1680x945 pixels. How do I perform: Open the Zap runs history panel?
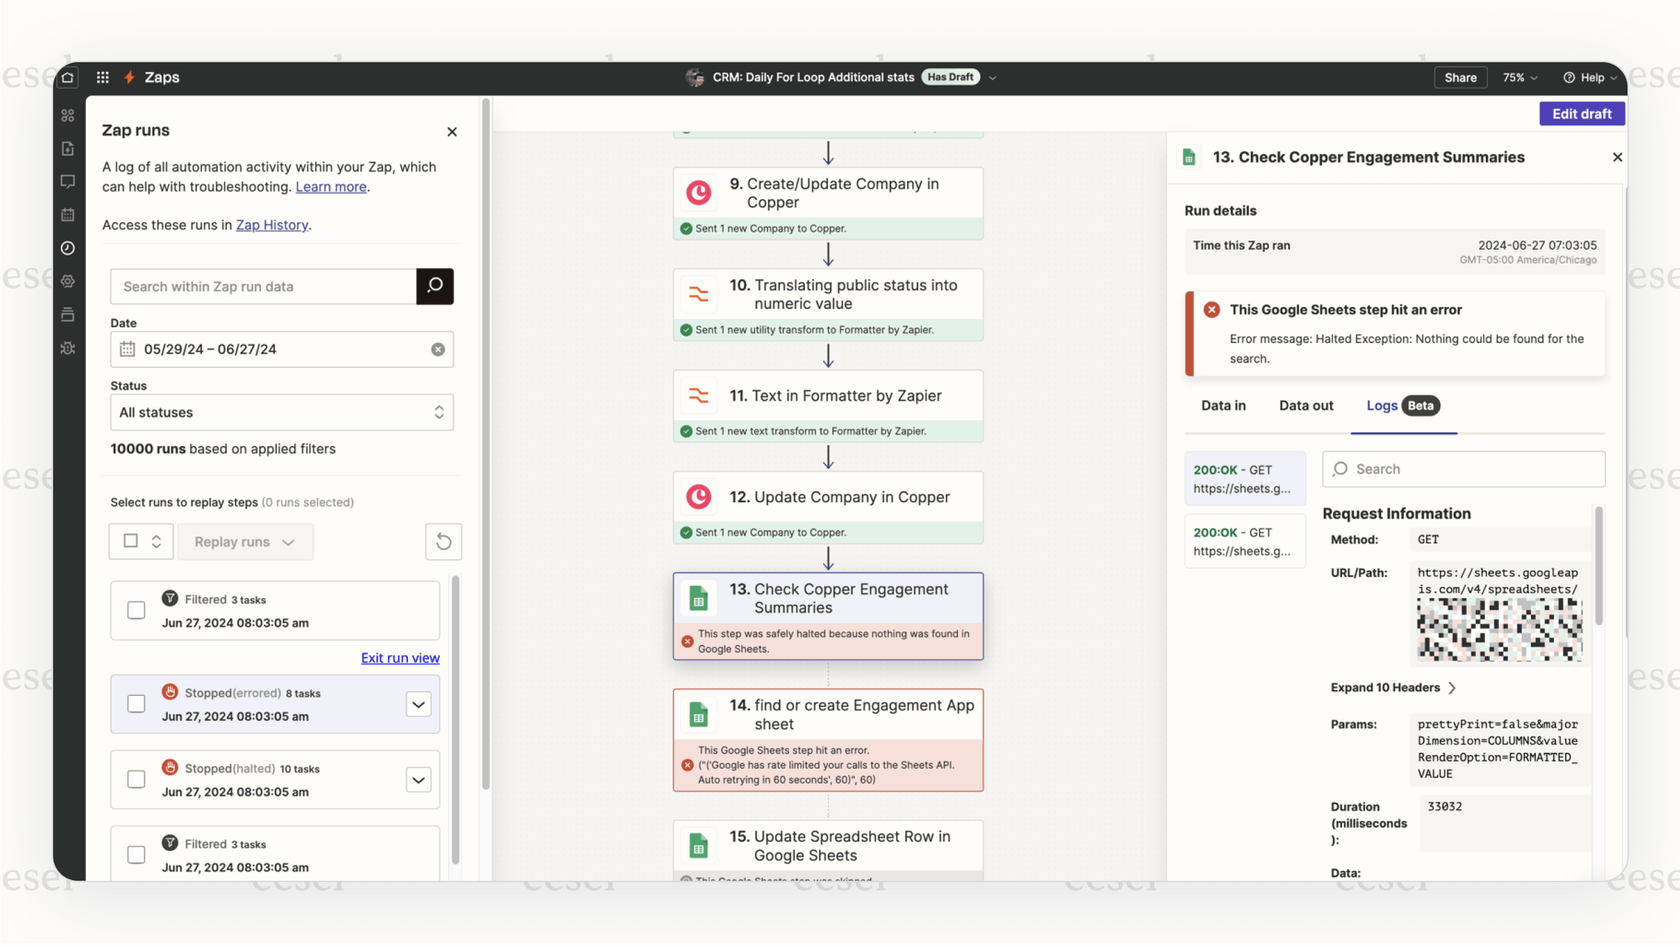pos(68,248)
